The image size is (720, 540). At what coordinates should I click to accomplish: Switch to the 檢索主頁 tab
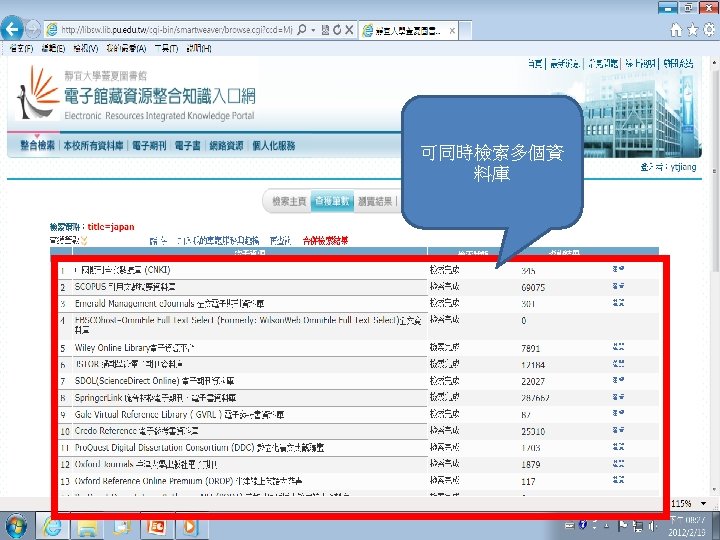(x=289, y=202)
